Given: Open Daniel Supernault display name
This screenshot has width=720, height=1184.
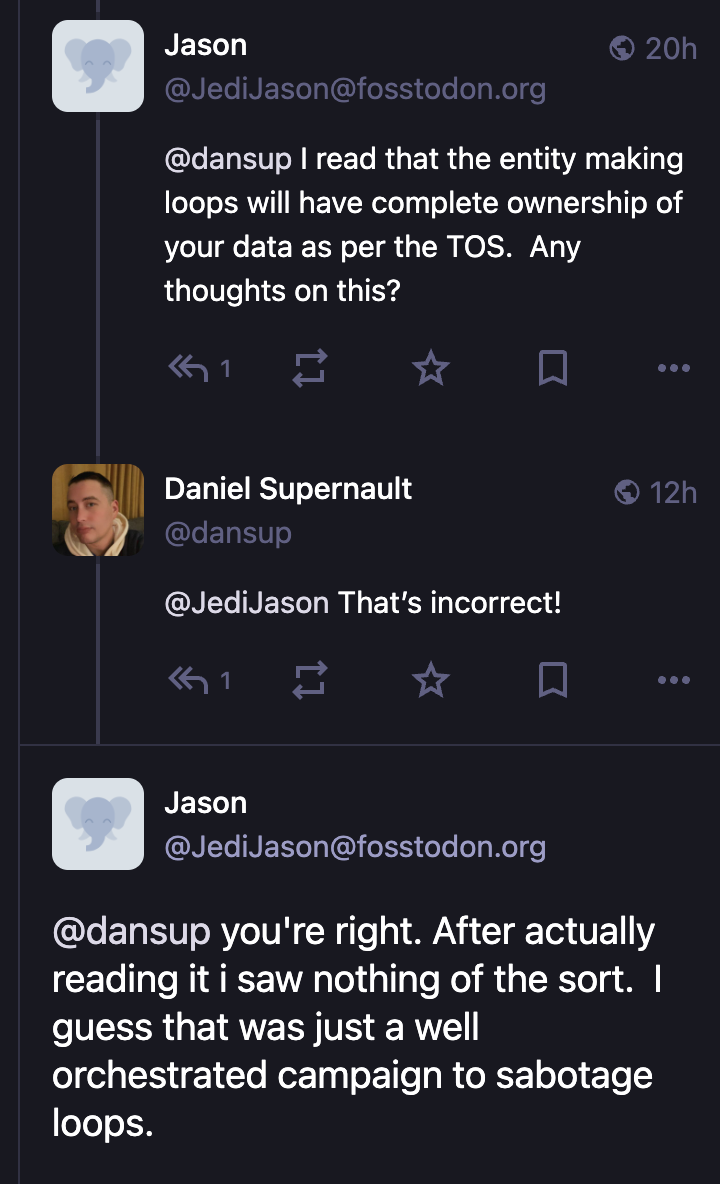Looking at the screenshot, I should [x=288, y=488].
